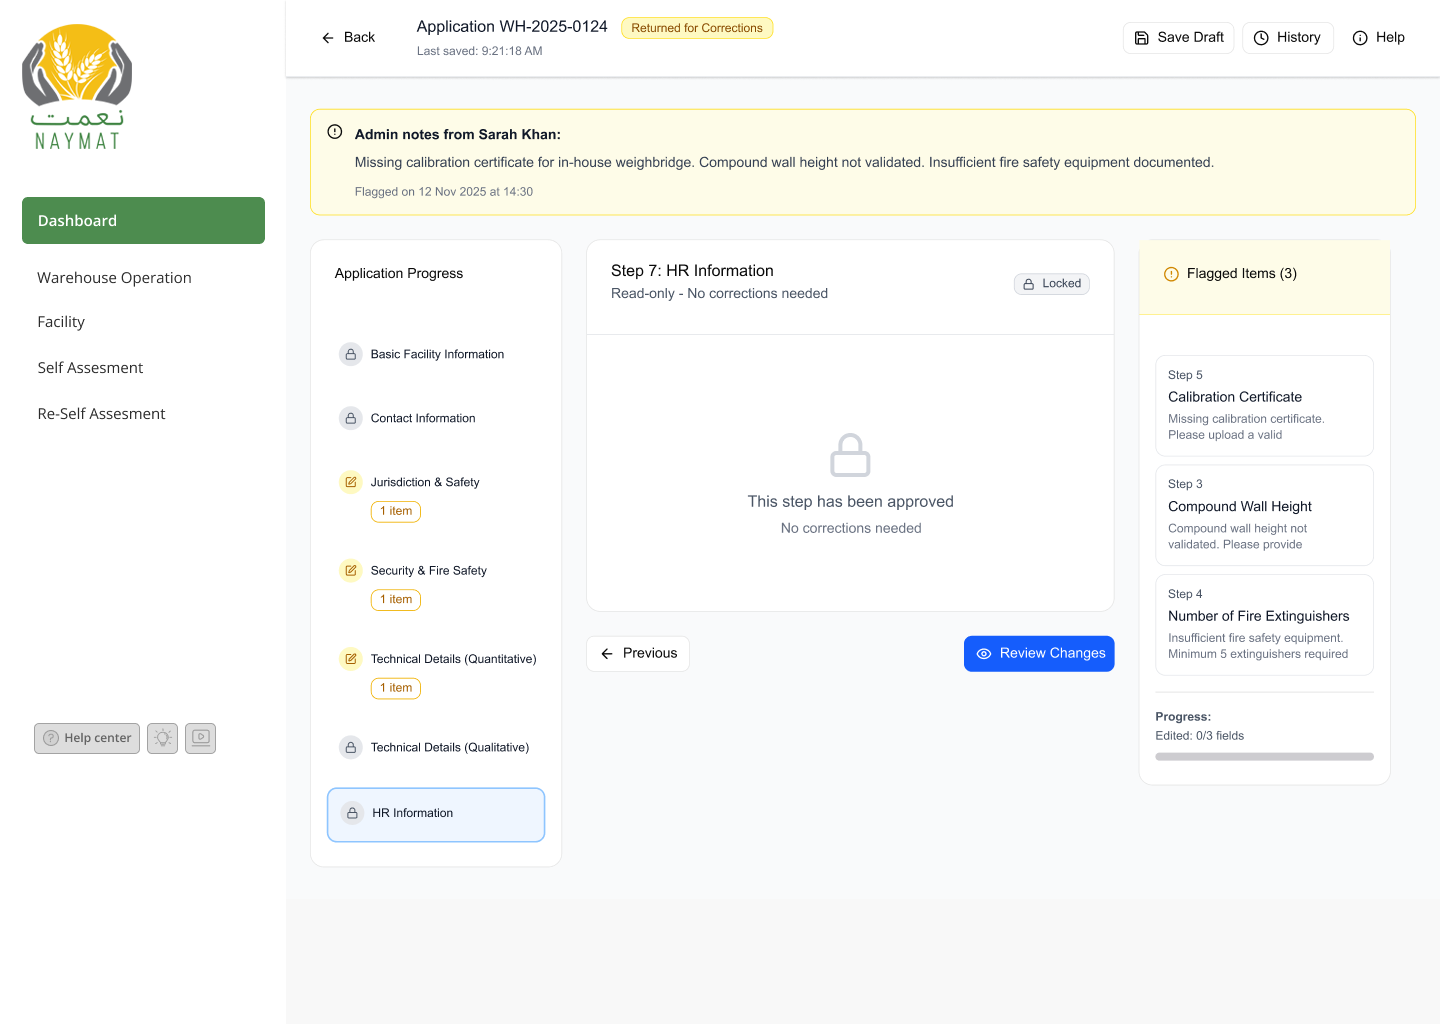1440x1024 pixels.
Task: Click the alert icon in Admin notes banner
Action: (335, 132)
